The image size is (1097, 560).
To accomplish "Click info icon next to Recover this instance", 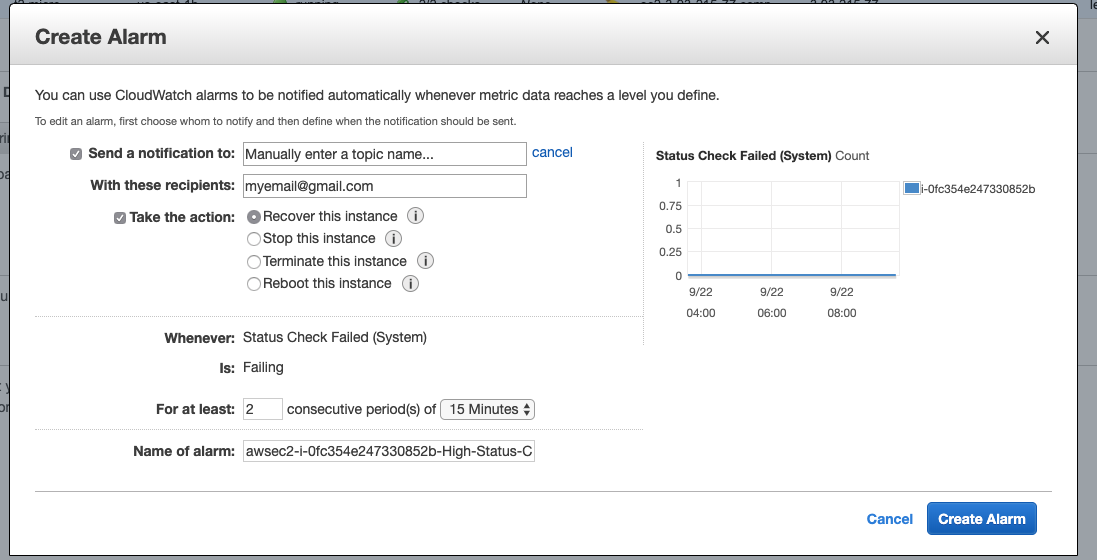I will click(416, 216).
